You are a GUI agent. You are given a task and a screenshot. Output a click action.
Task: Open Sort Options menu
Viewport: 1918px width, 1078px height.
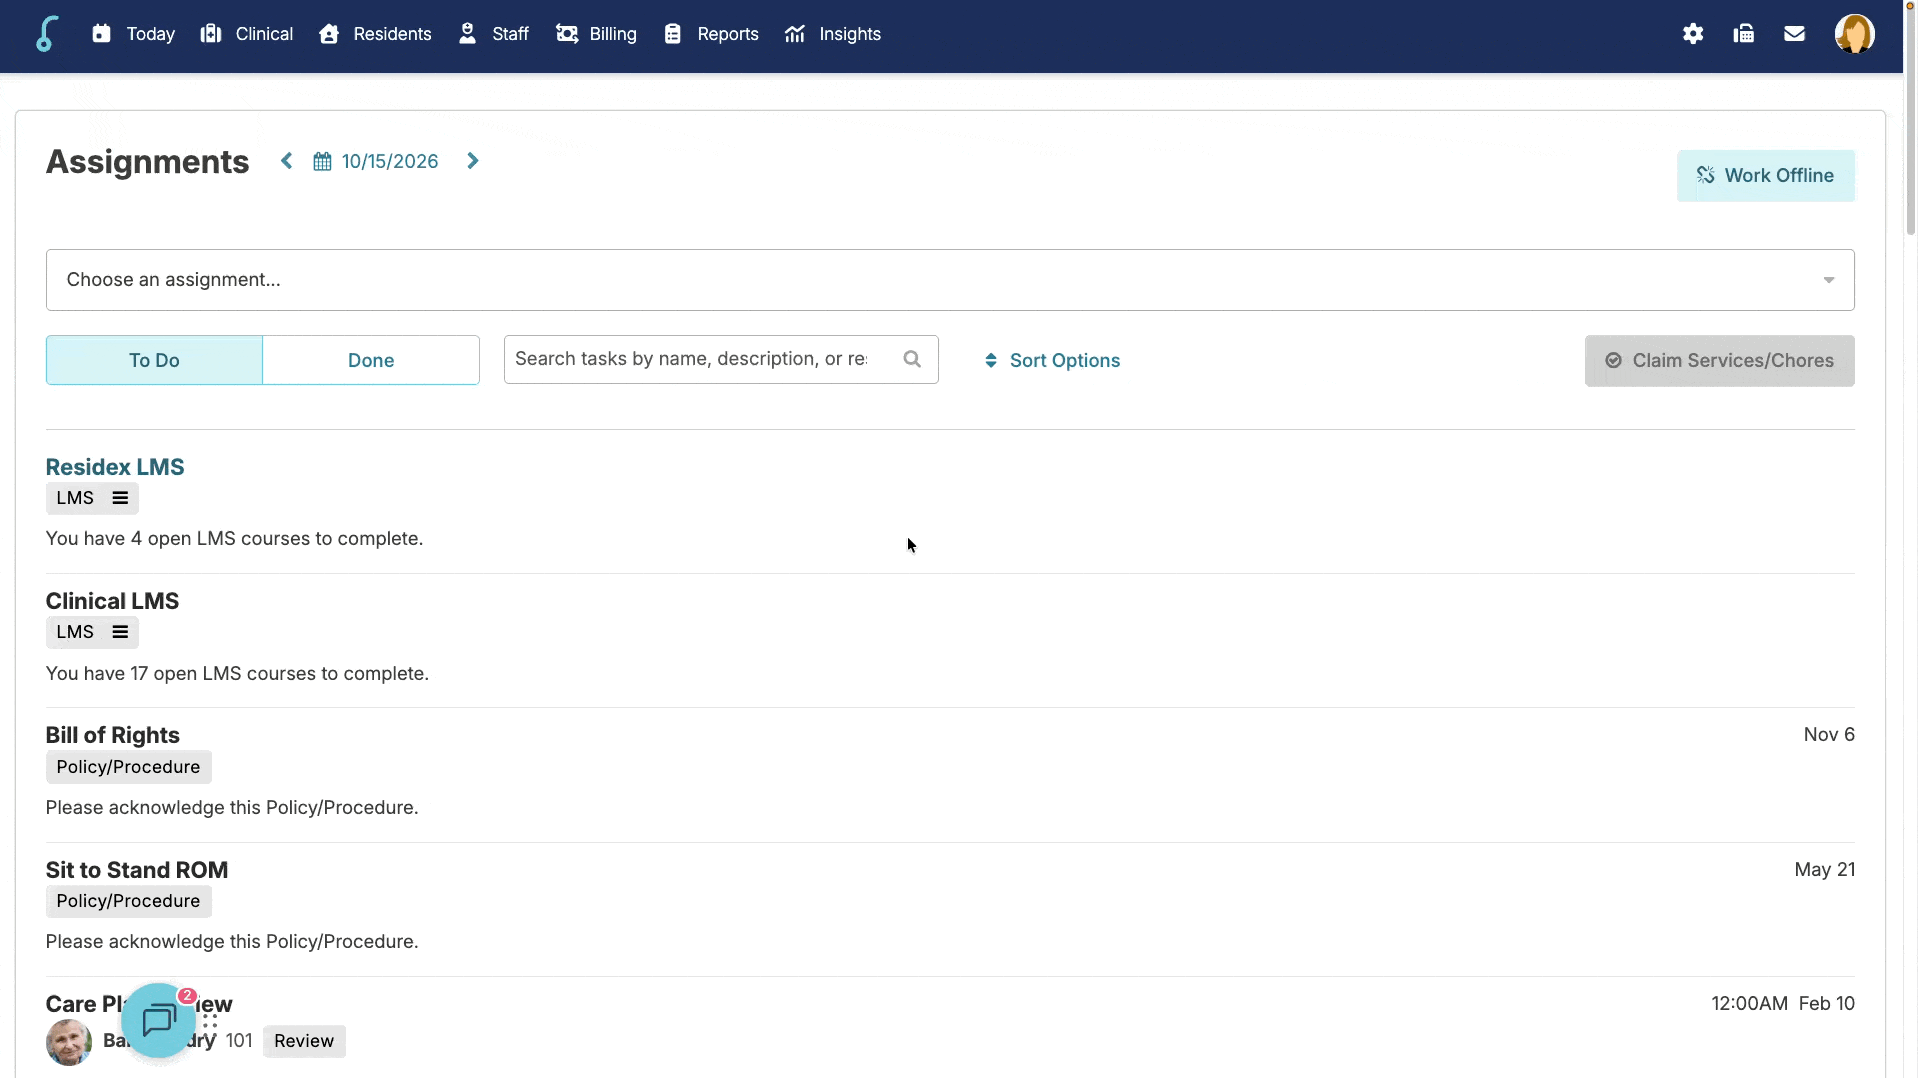tap(1052, 361)
